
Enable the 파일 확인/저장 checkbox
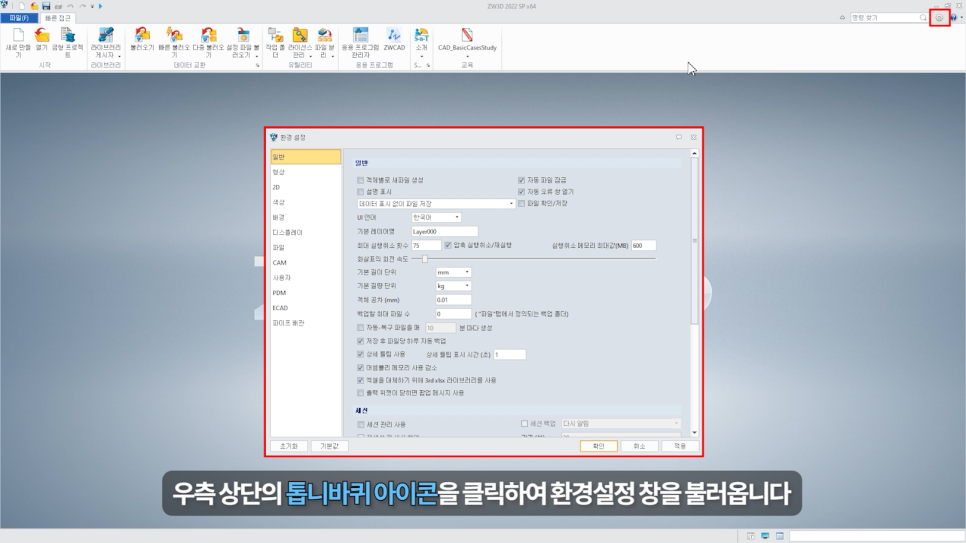pyautogui.click(x=521, y=203)
